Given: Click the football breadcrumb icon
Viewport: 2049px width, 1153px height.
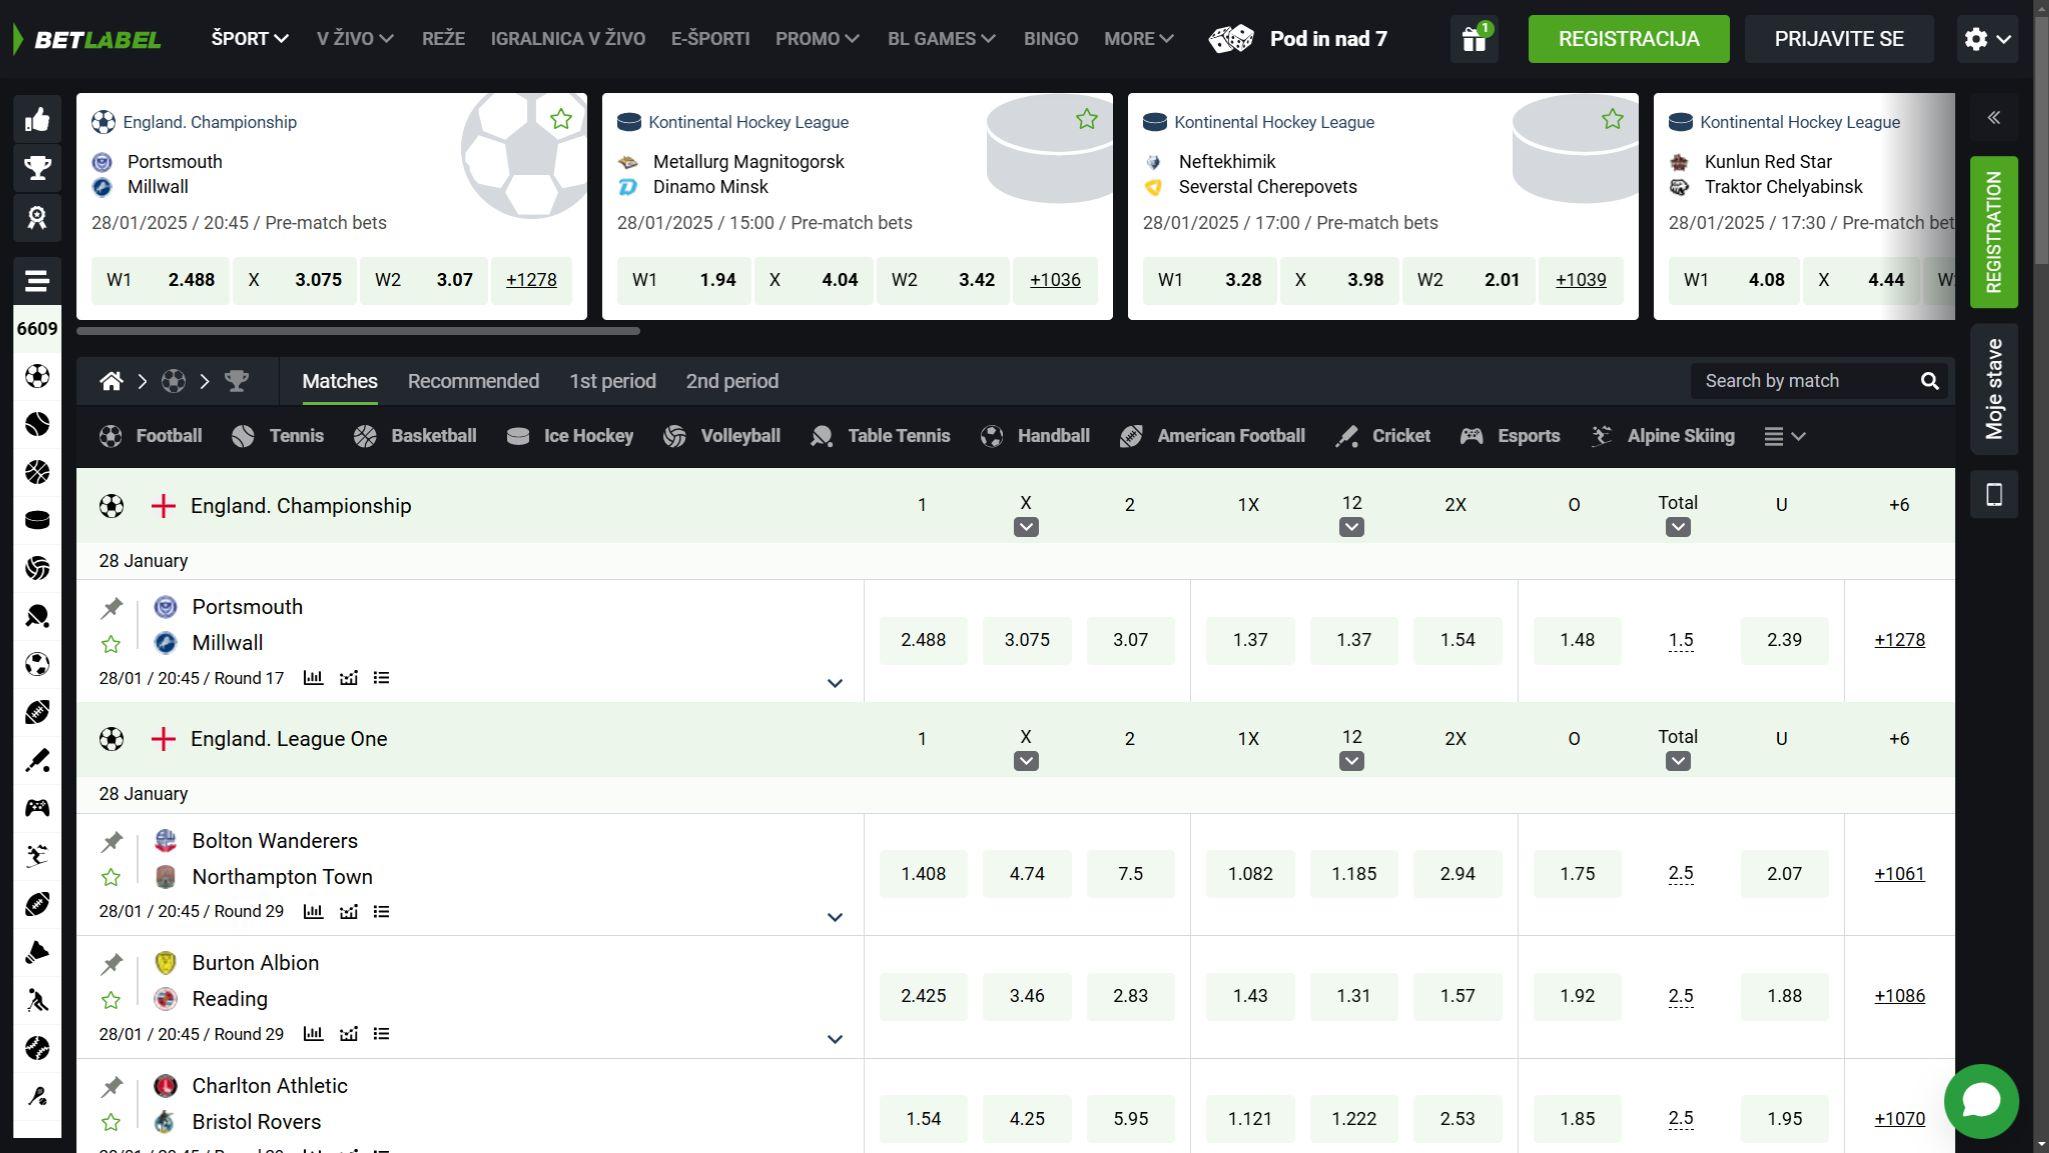Looking at the screenshot, I should click(173, 381).
